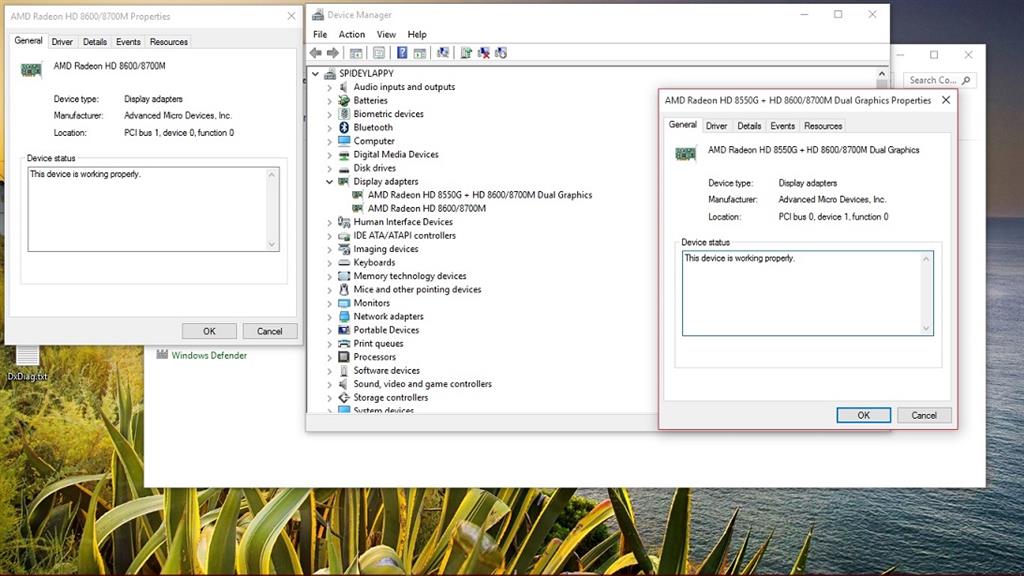Click the Storage controllers category icon
The width and height of the screenshot is (1024, 576).
pos(344,397)
